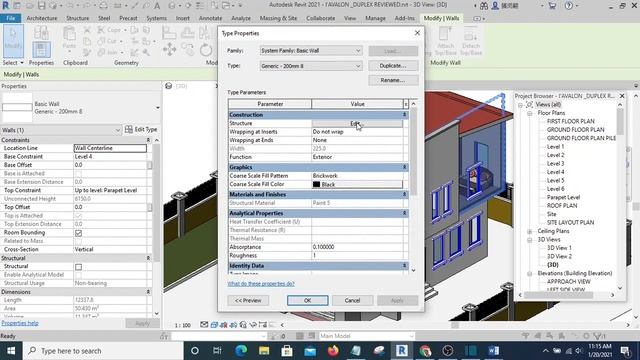Open the Basic Wall type selector dropdown
640x360 pixels.
158,108
